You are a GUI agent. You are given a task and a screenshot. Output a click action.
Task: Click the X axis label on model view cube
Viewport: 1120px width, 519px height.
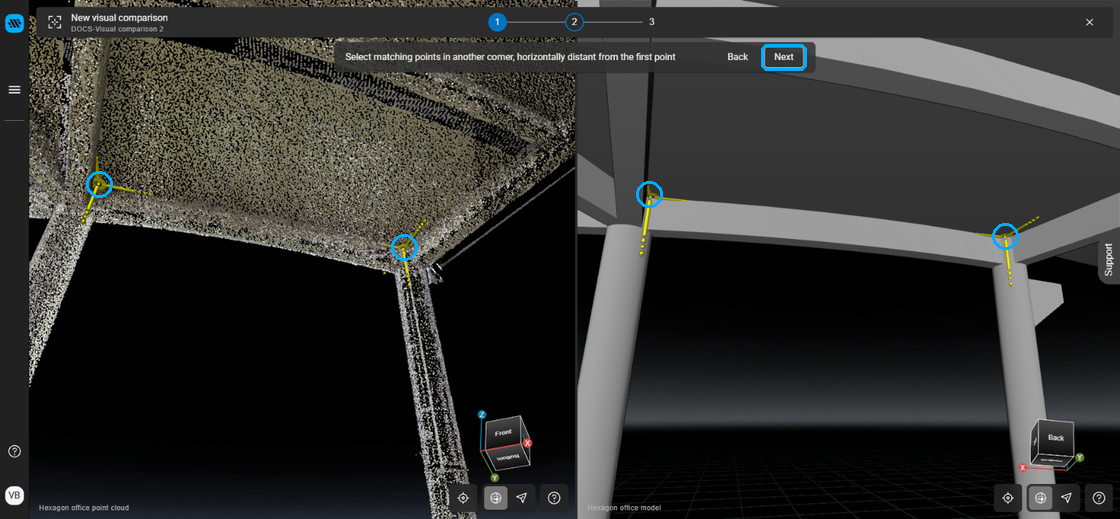pos(1023,468)
